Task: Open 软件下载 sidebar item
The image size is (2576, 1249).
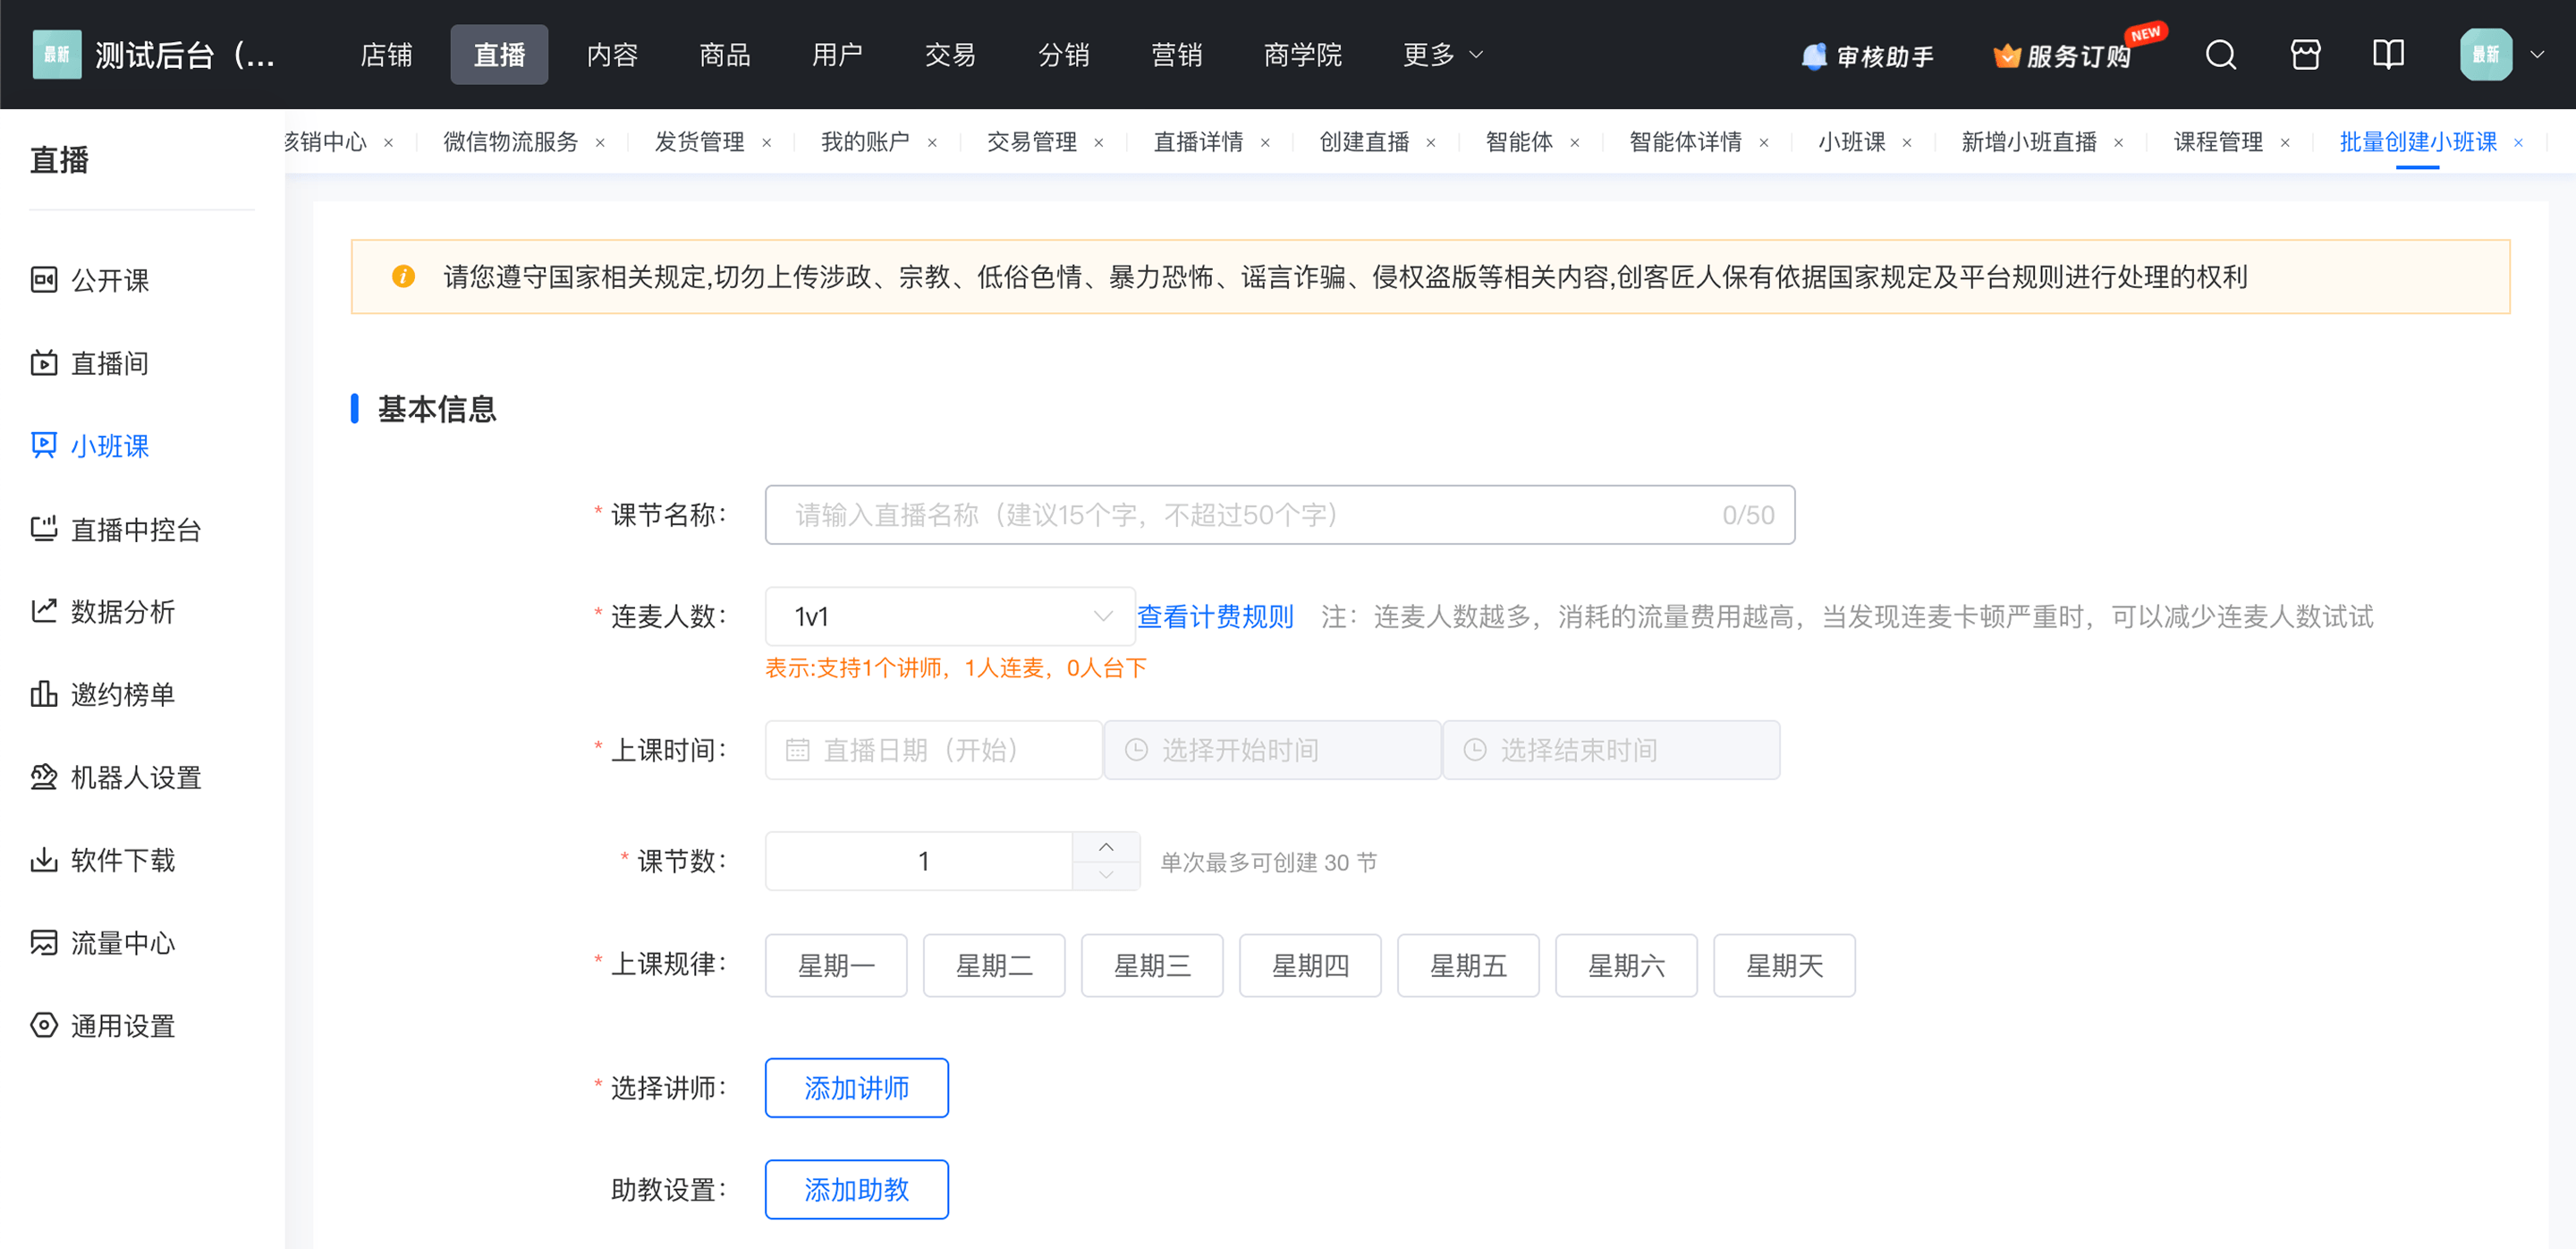Action: coord(103,860)
